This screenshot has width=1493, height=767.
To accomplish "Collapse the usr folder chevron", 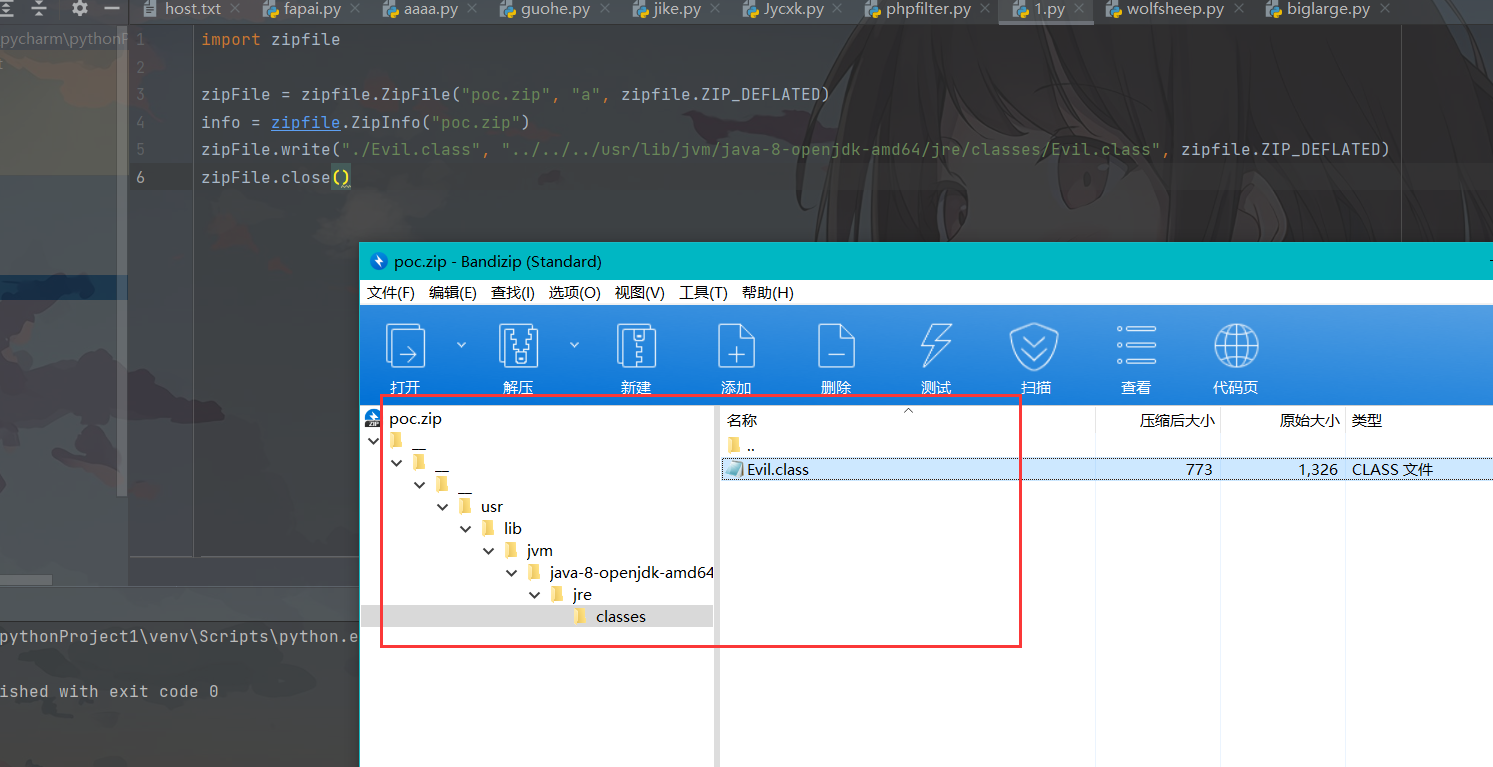I will [x=442, y=507].
